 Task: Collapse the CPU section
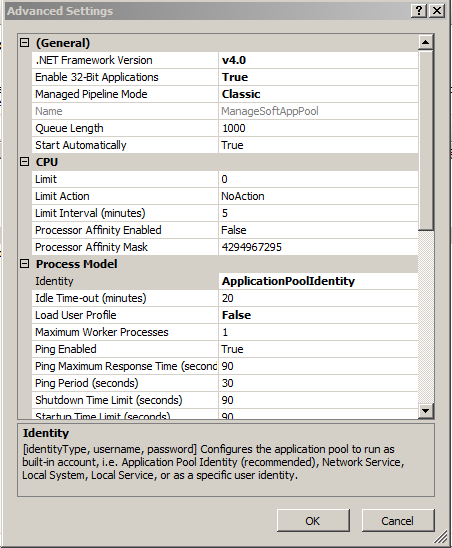tap(24, 162)
